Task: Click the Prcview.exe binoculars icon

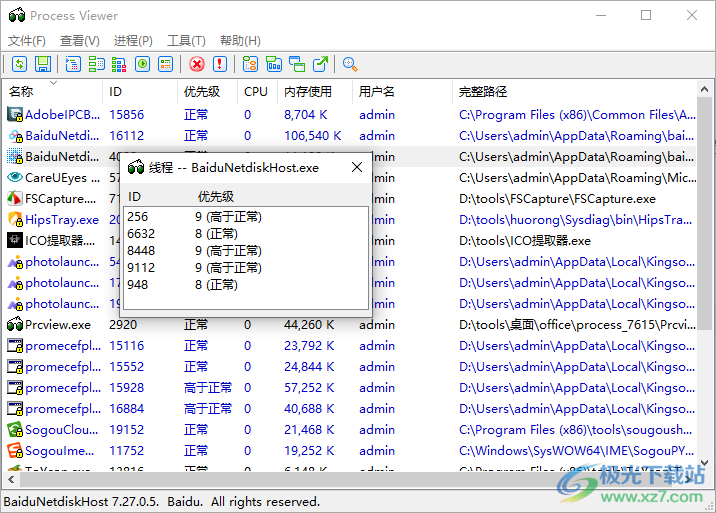Action: (x=15, y=325)
